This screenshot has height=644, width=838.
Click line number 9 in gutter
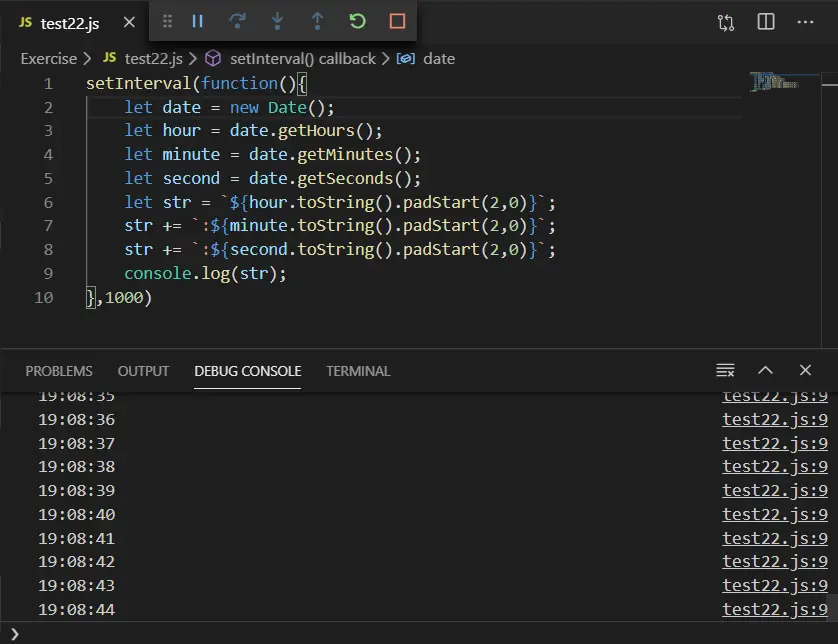click(48, 274)
